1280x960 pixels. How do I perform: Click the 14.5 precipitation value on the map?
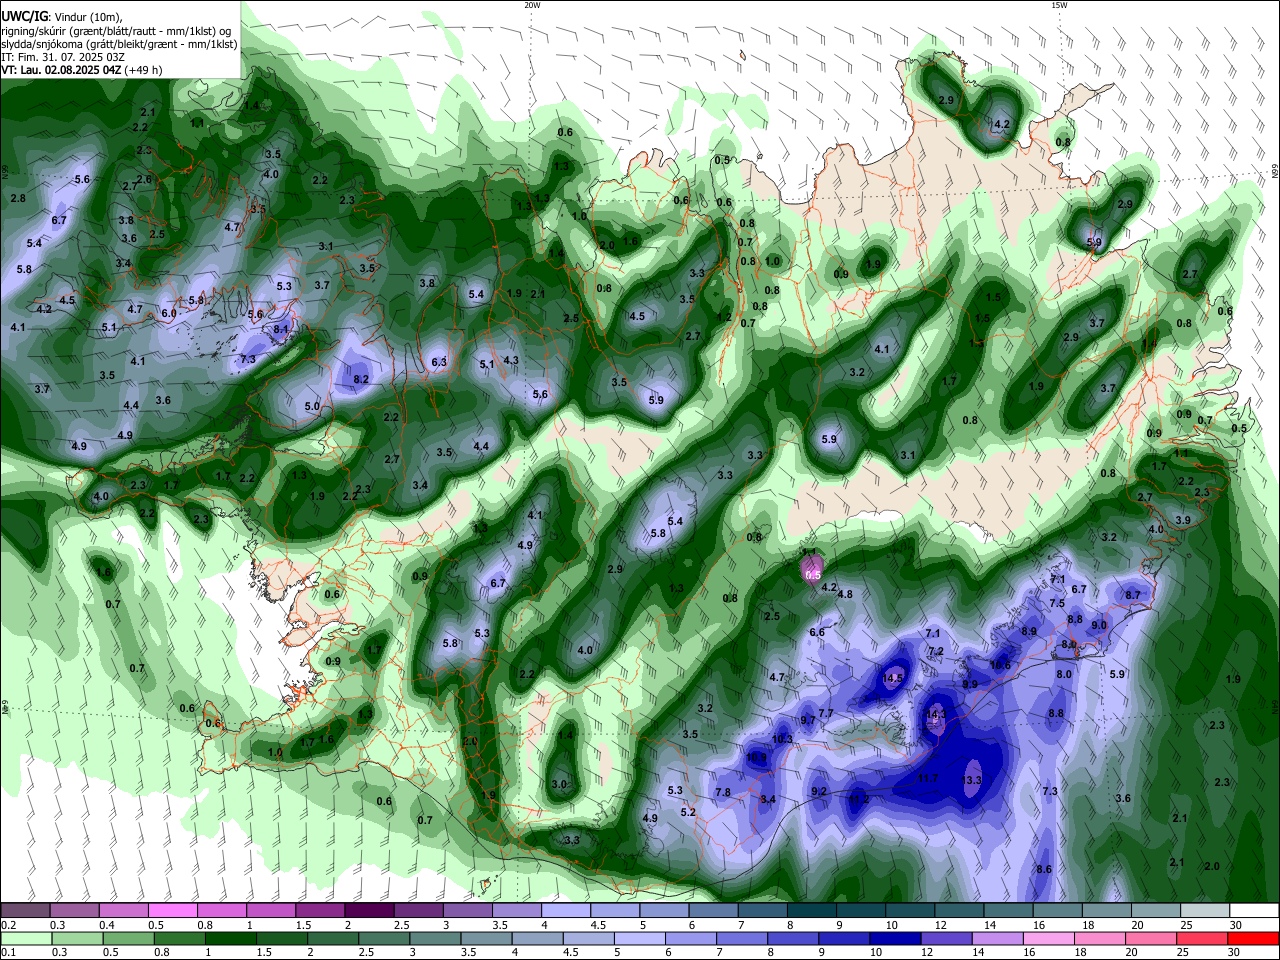point(893,678)
